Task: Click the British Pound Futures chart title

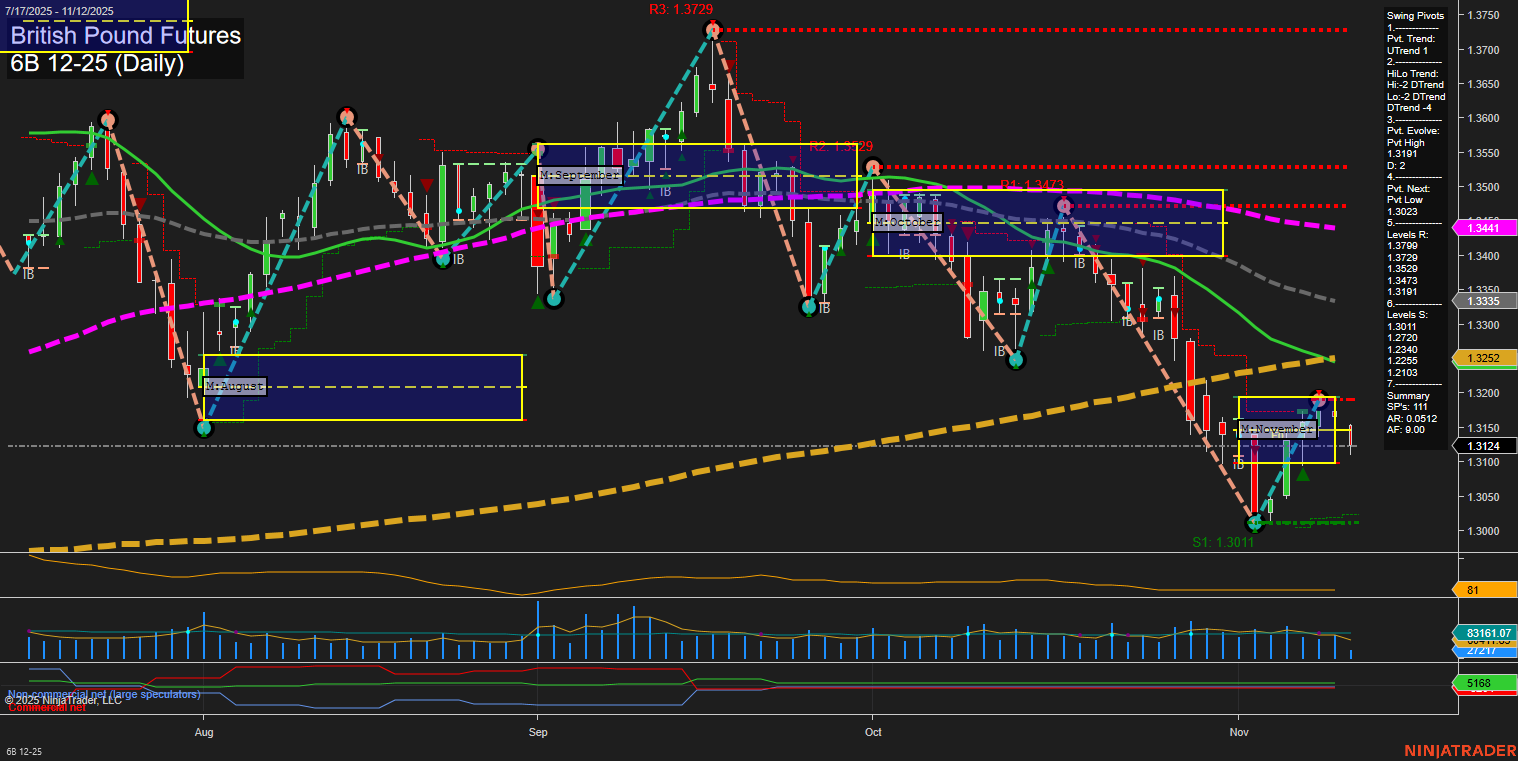Action: coord(126,36)
